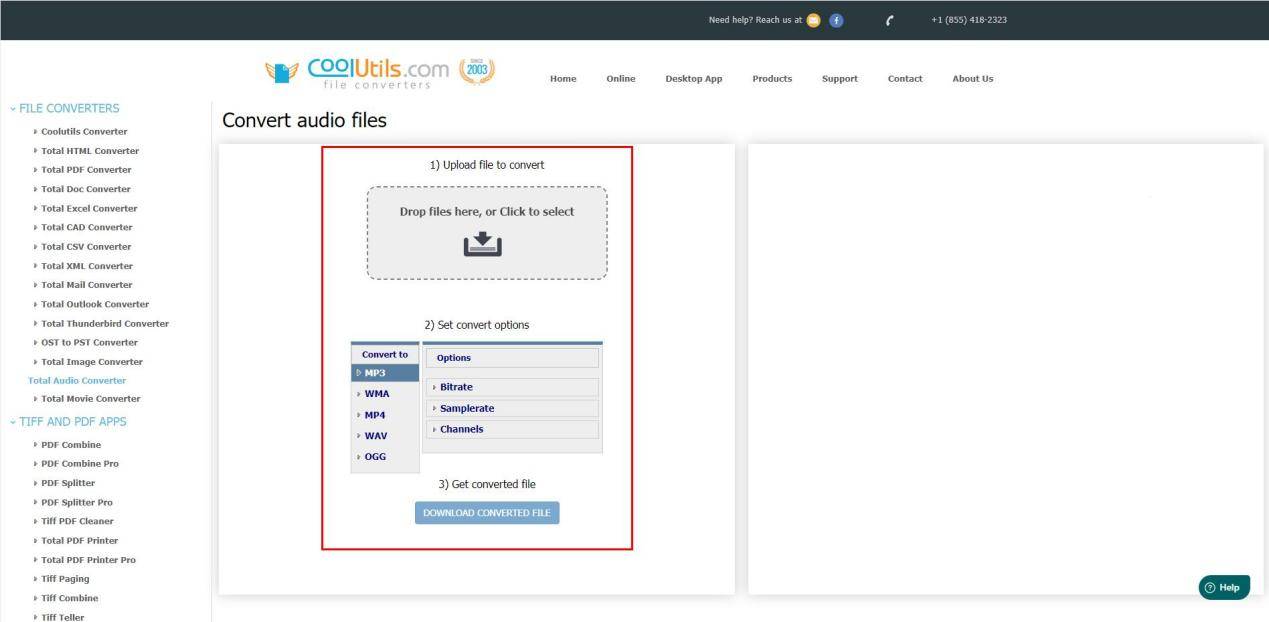
Task: Click the phone number +1 (855) 418-2323
Action: 969,20
